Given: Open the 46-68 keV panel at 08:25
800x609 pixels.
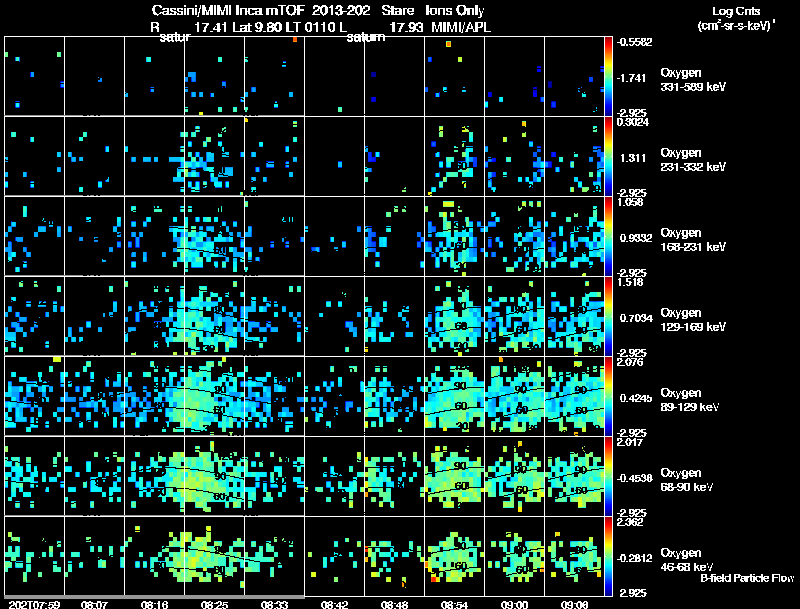Looking at the screenshot, I should point(214,556).
